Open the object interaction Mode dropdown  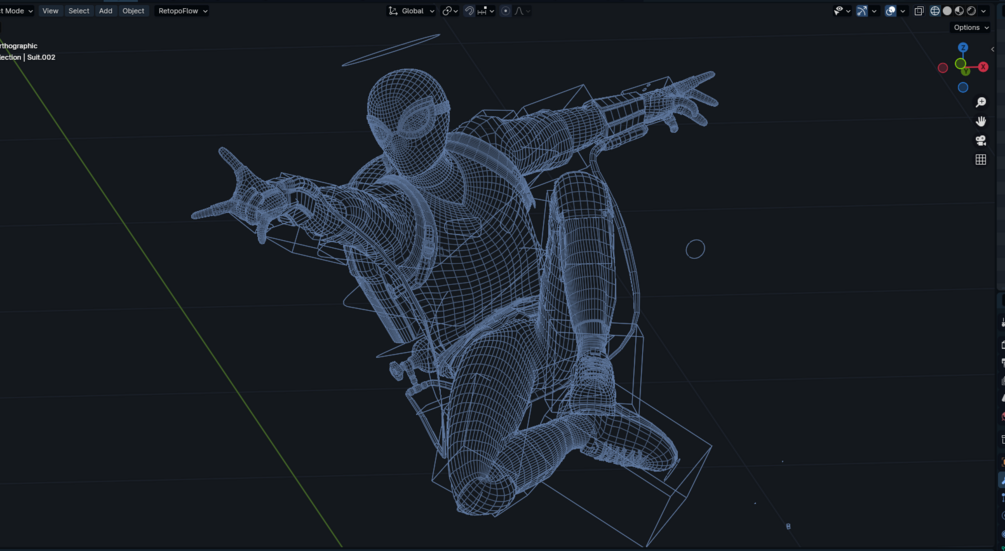[x=16, y=11]
